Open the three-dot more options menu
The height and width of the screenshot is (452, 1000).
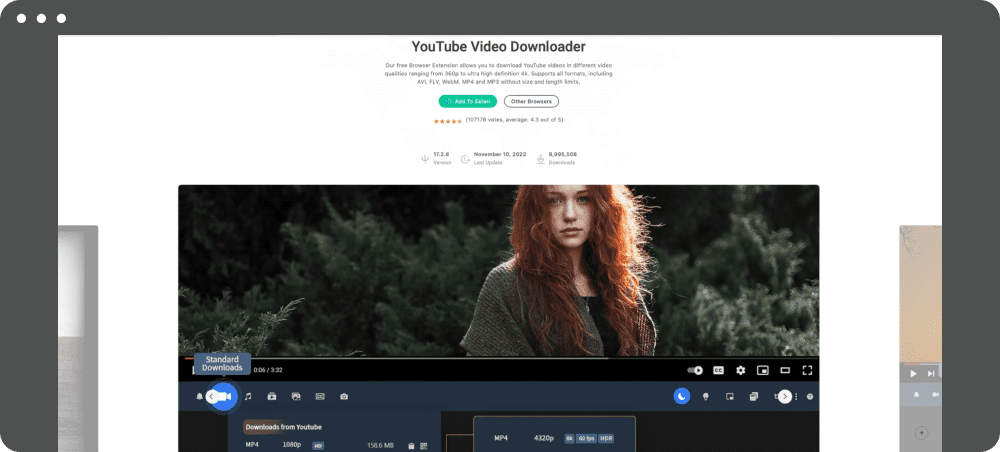pos(796,397)
